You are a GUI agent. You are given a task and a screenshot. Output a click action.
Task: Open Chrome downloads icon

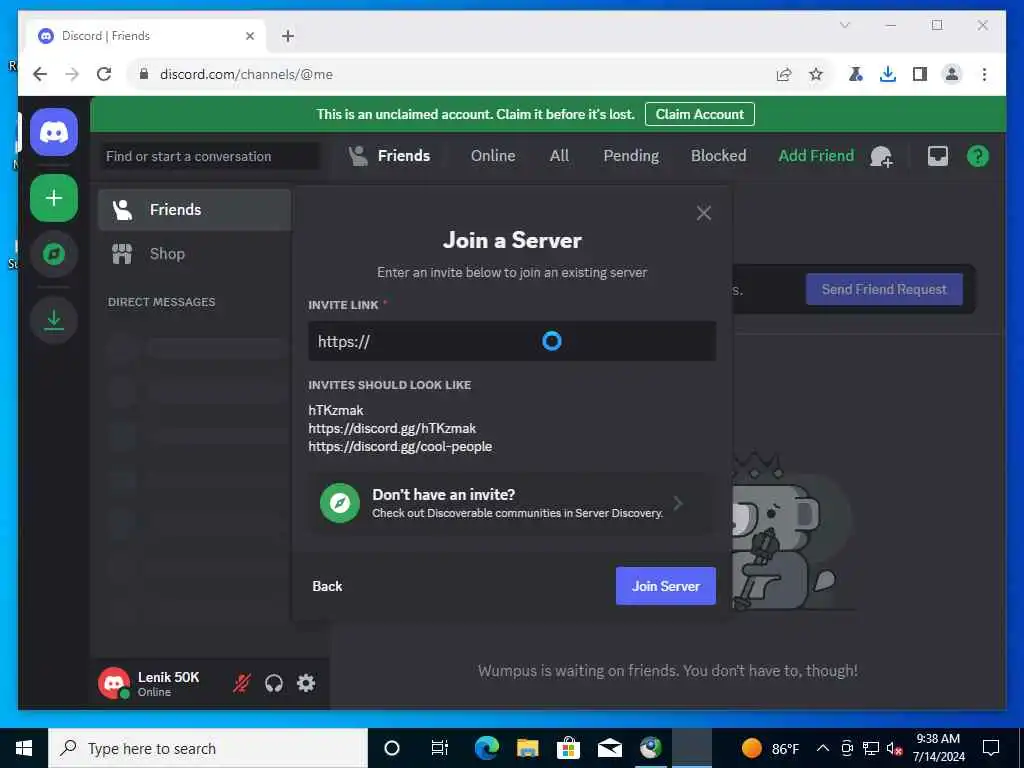click(x=888, y=74)
